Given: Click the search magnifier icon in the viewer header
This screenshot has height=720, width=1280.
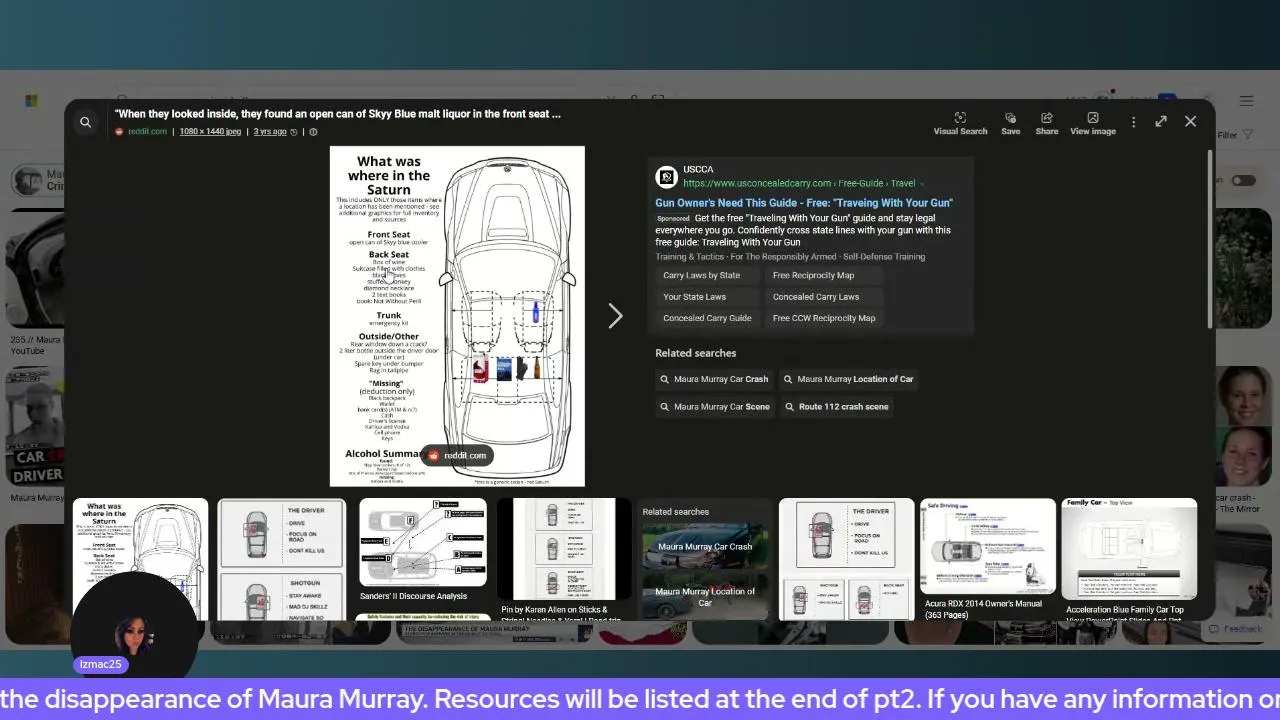Looking at the screenshot, I should point(85,122).
